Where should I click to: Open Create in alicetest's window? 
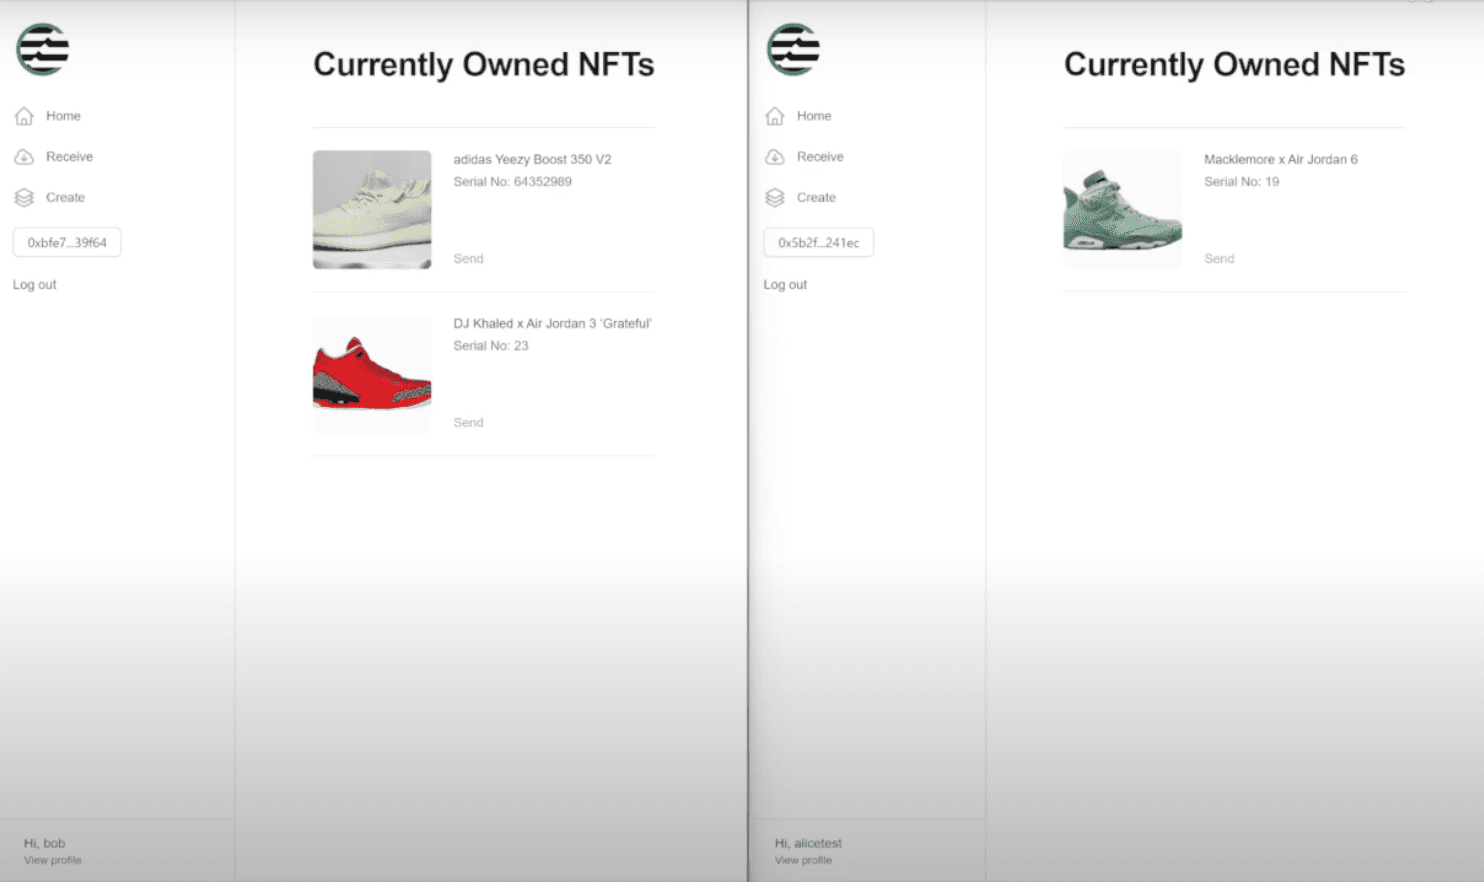click(816, 198)
